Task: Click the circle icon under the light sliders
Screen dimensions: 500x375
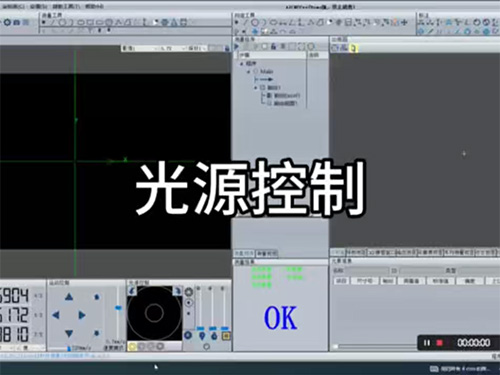Action: point(207,347)
